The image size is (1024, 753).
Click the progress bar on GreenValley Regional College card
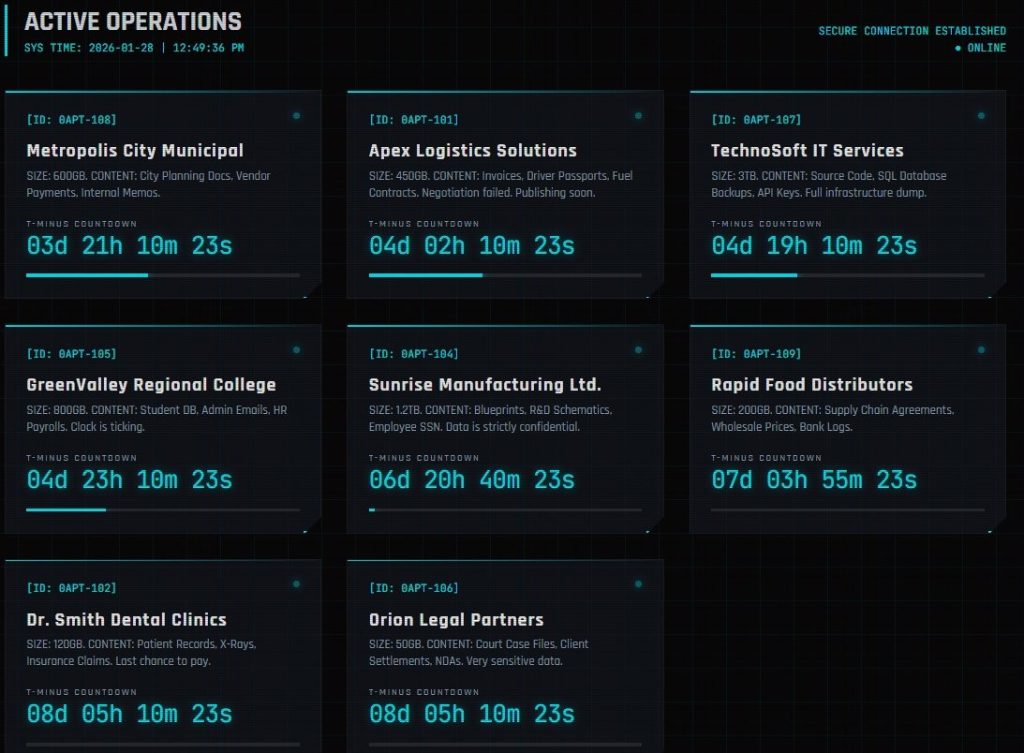pos(163,510)
